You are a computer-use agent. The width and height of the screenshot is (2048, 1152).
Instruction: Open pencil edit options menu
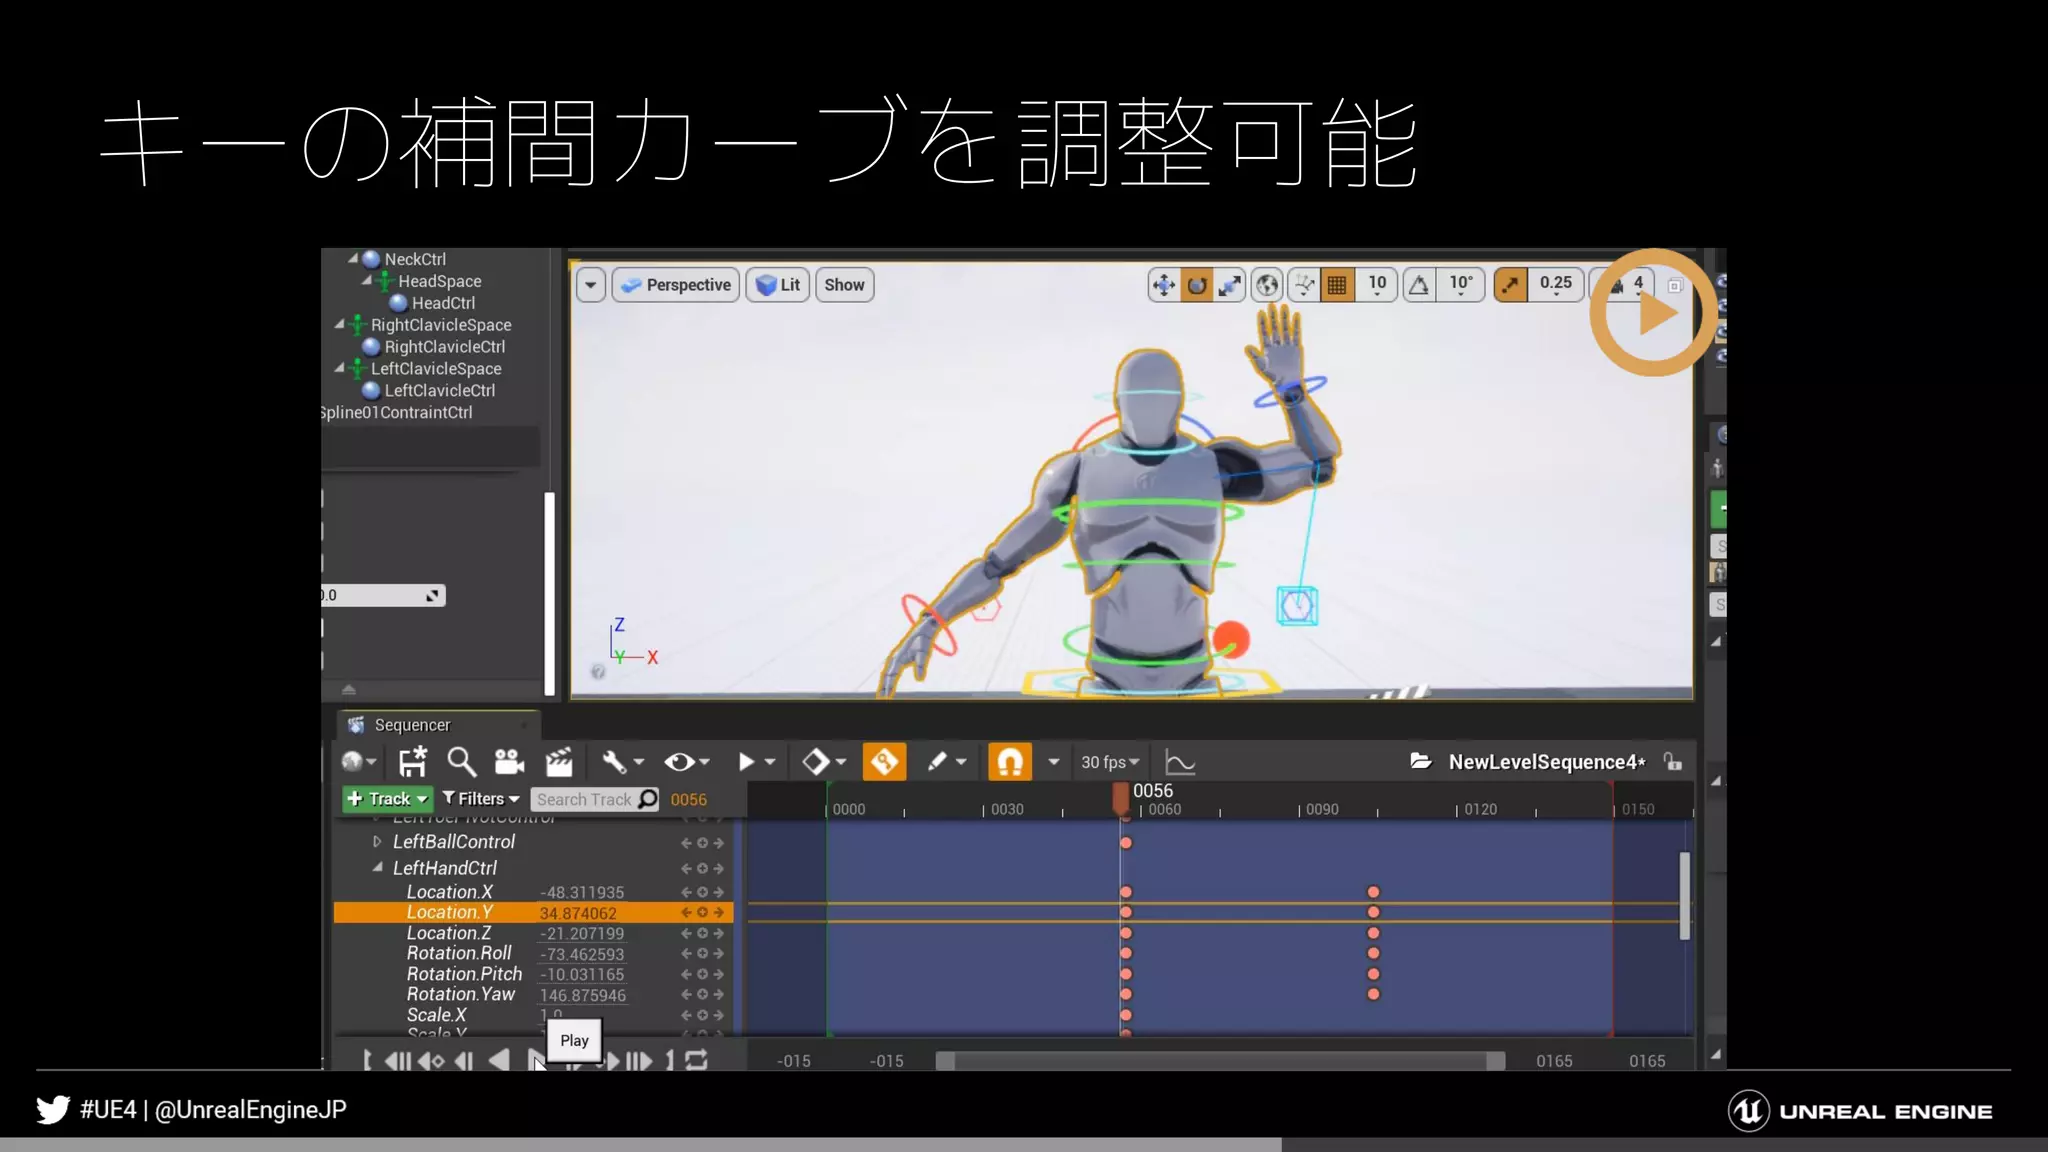pyautogui.click(x=947, y=762)
